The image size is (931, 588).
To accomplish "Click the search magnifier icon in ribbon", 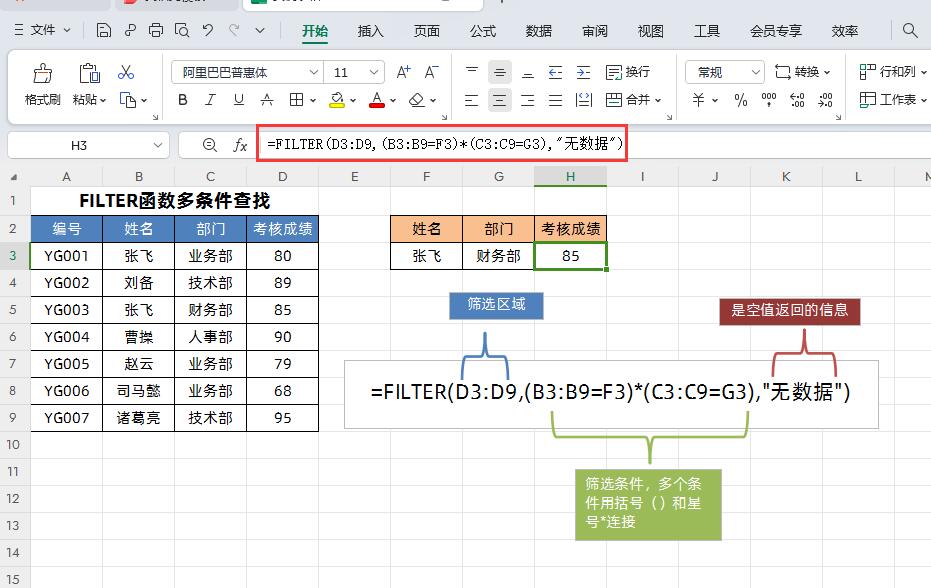I will click(x=910, y=31).
